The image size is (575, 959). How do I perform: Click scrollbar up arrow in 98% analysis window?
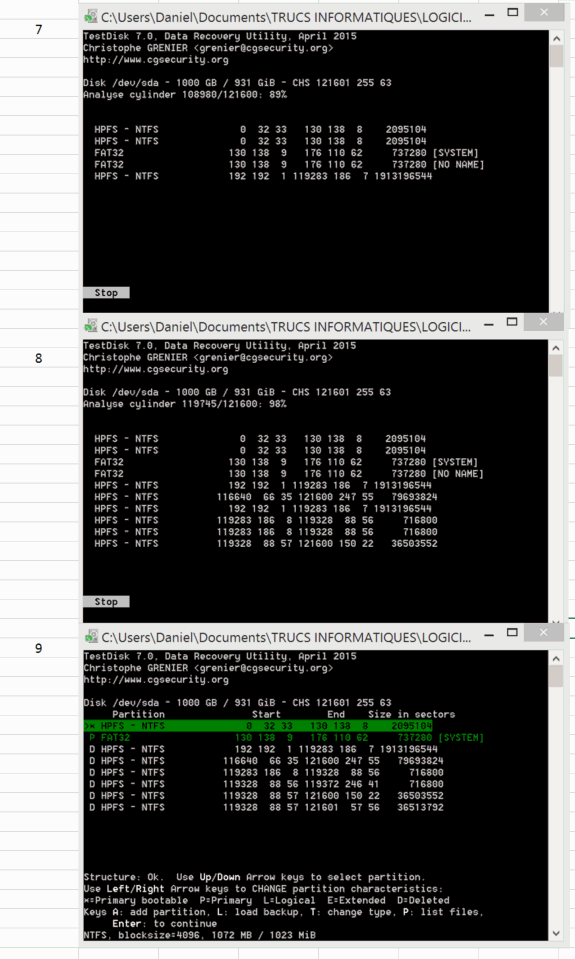pos(556,348)
